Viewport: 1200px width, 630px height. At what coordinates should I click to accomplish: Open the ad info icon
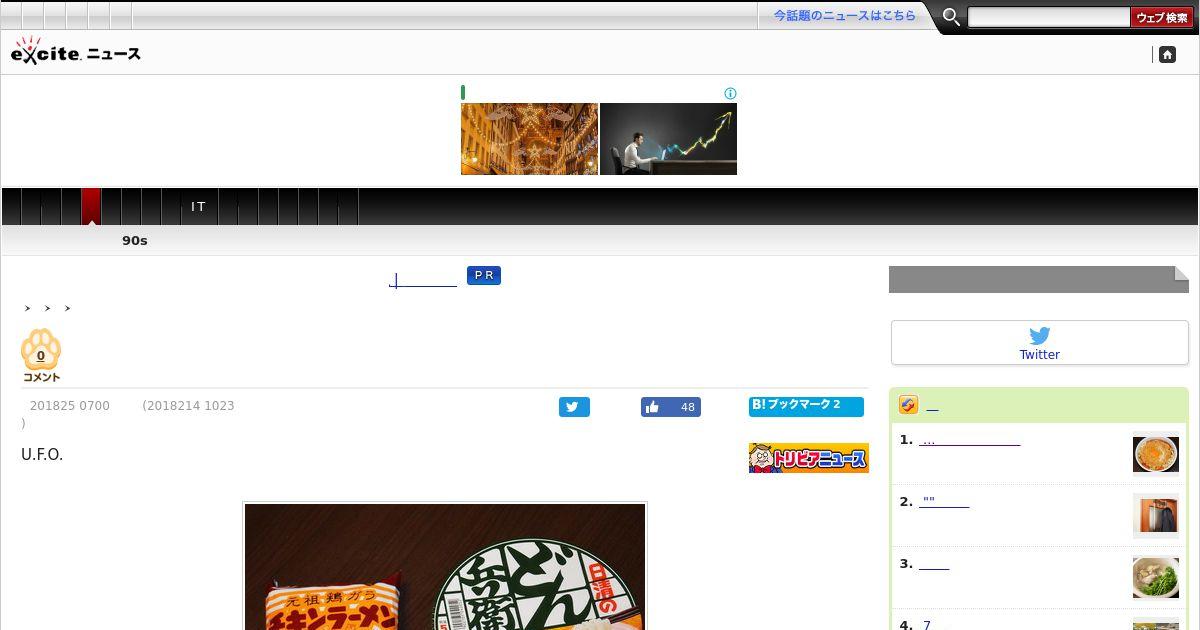(730, 94)
